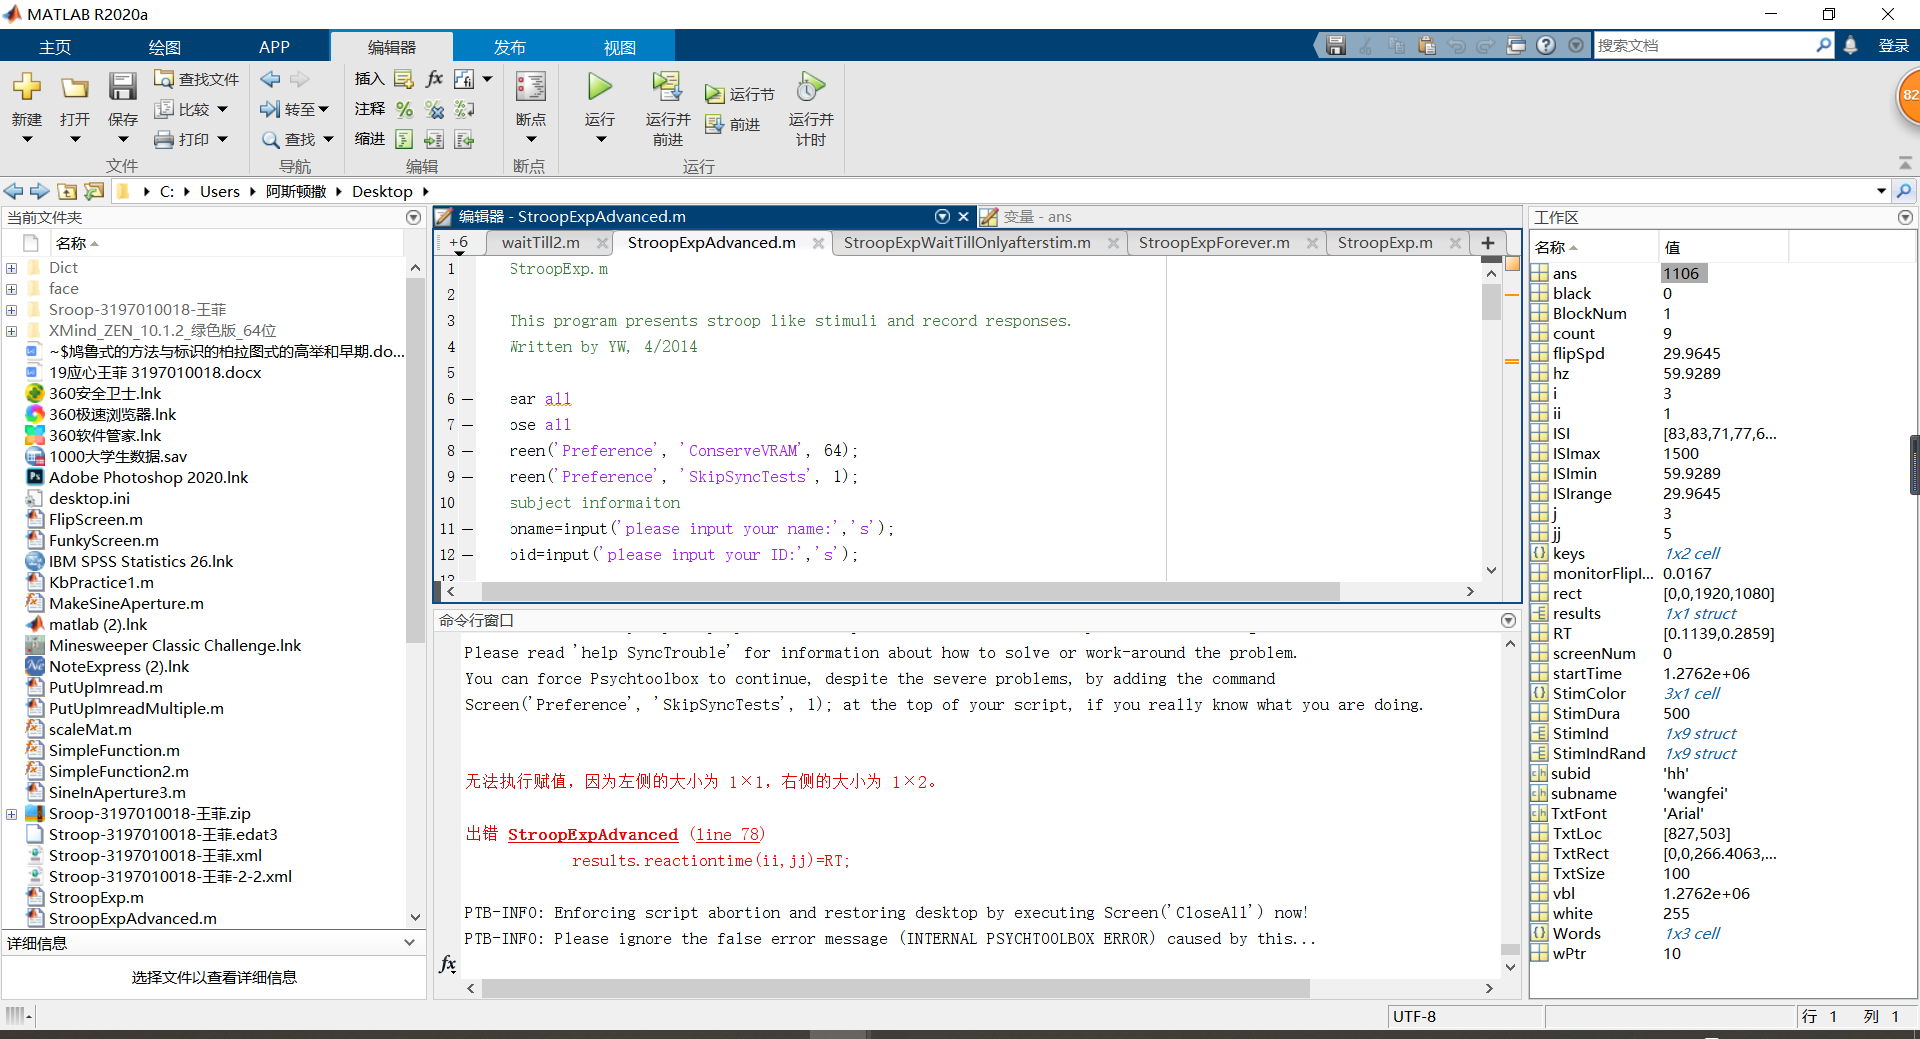Click the comment percent icon
Image resolution: width=1920 pixels, height=1039 pixels.
click(404, 109)
